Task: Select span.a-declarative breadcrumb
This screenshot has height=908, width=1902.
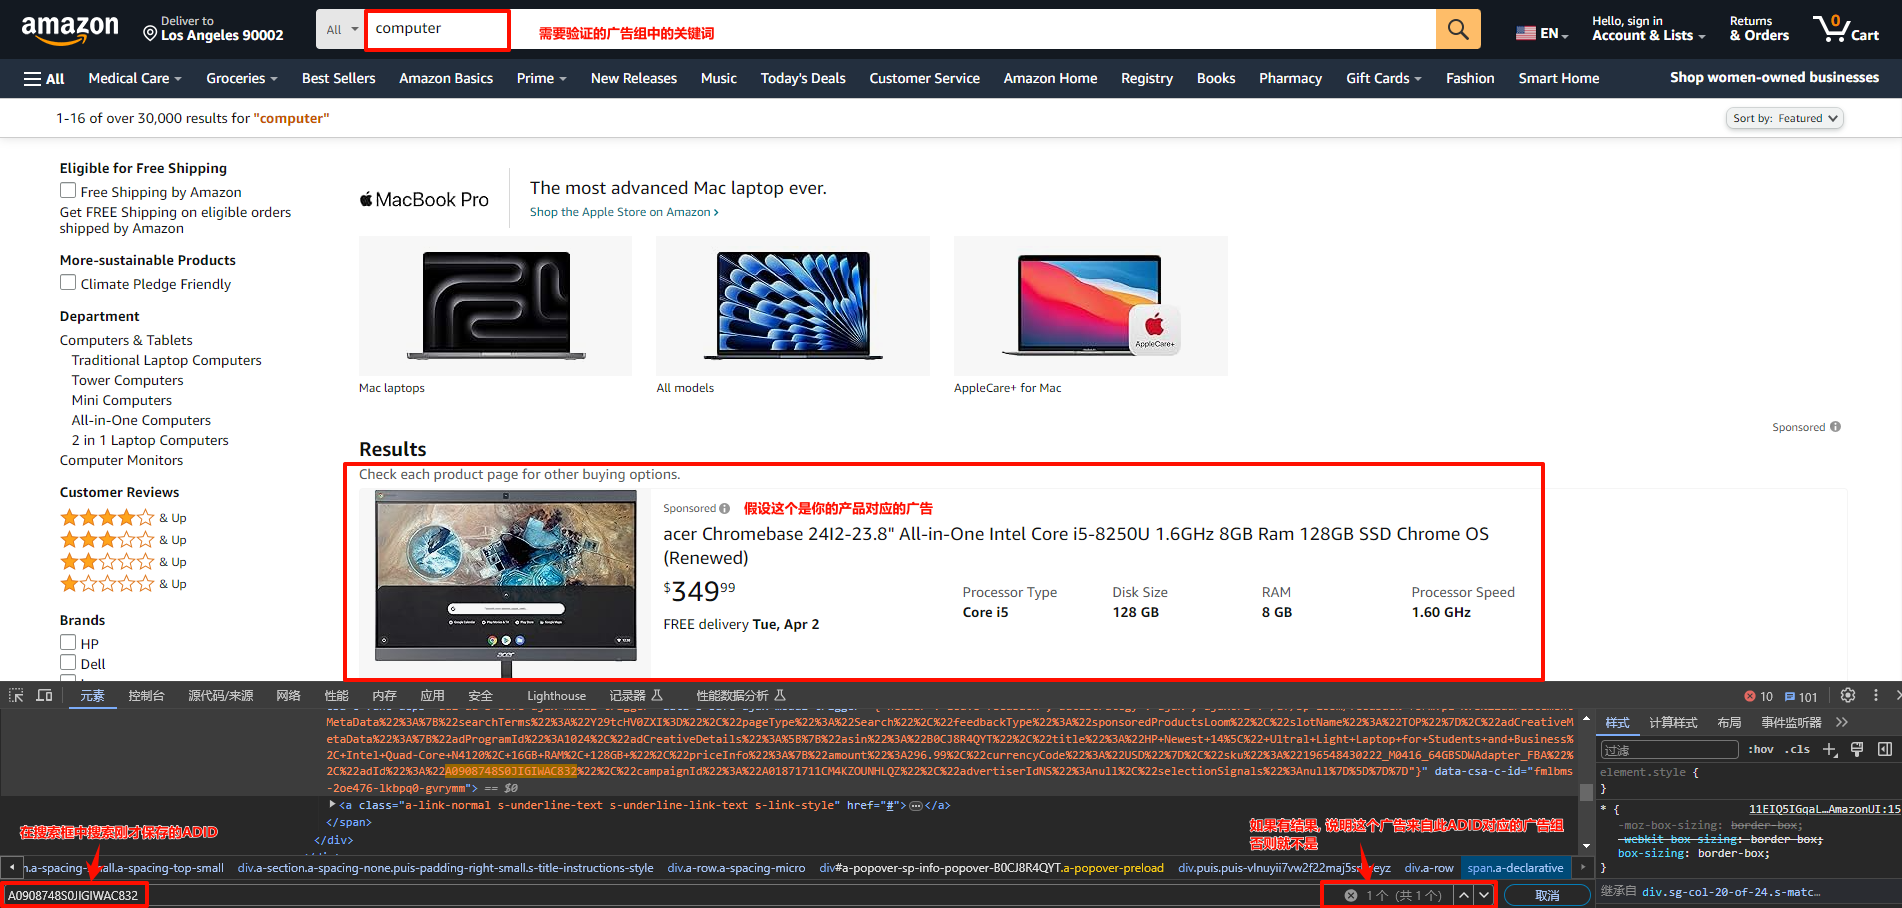Action: pyautogui.click(x=1515, y=868)
